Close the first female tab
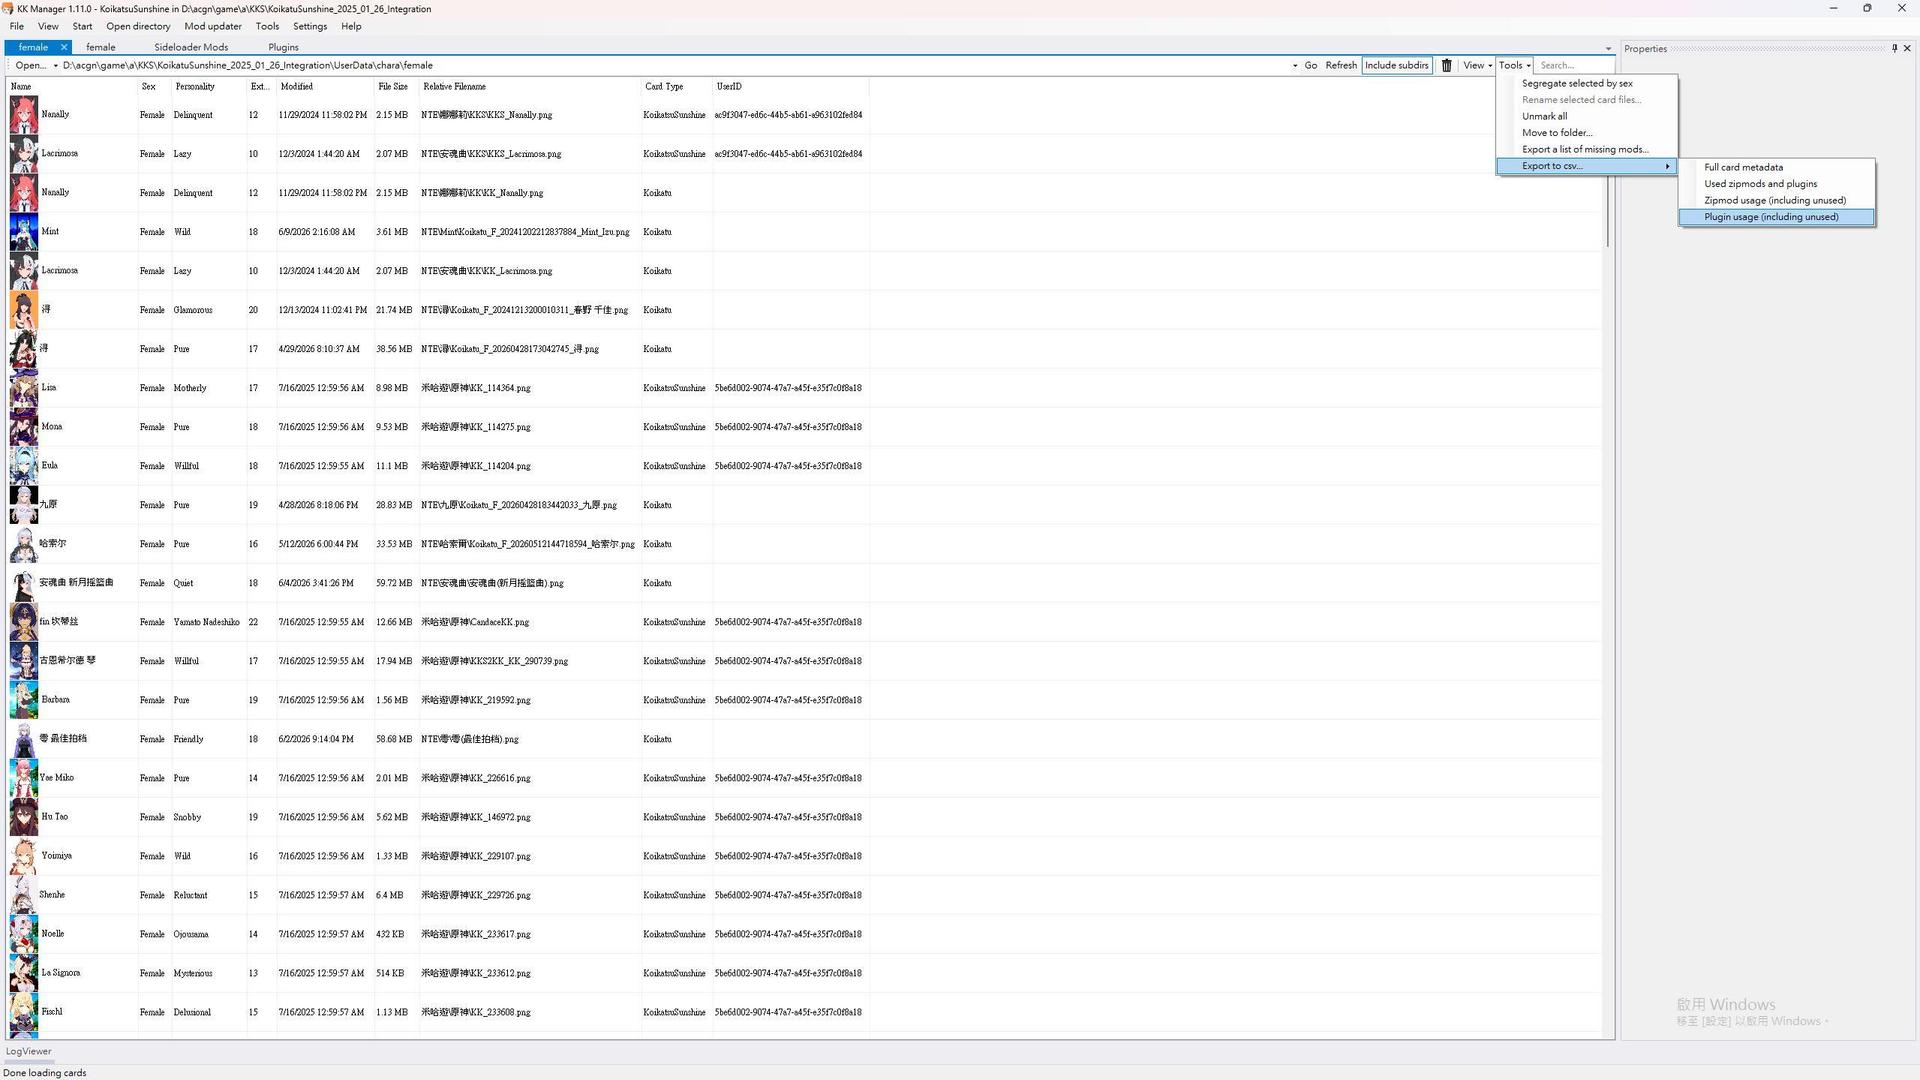 [x=64, y=47]
